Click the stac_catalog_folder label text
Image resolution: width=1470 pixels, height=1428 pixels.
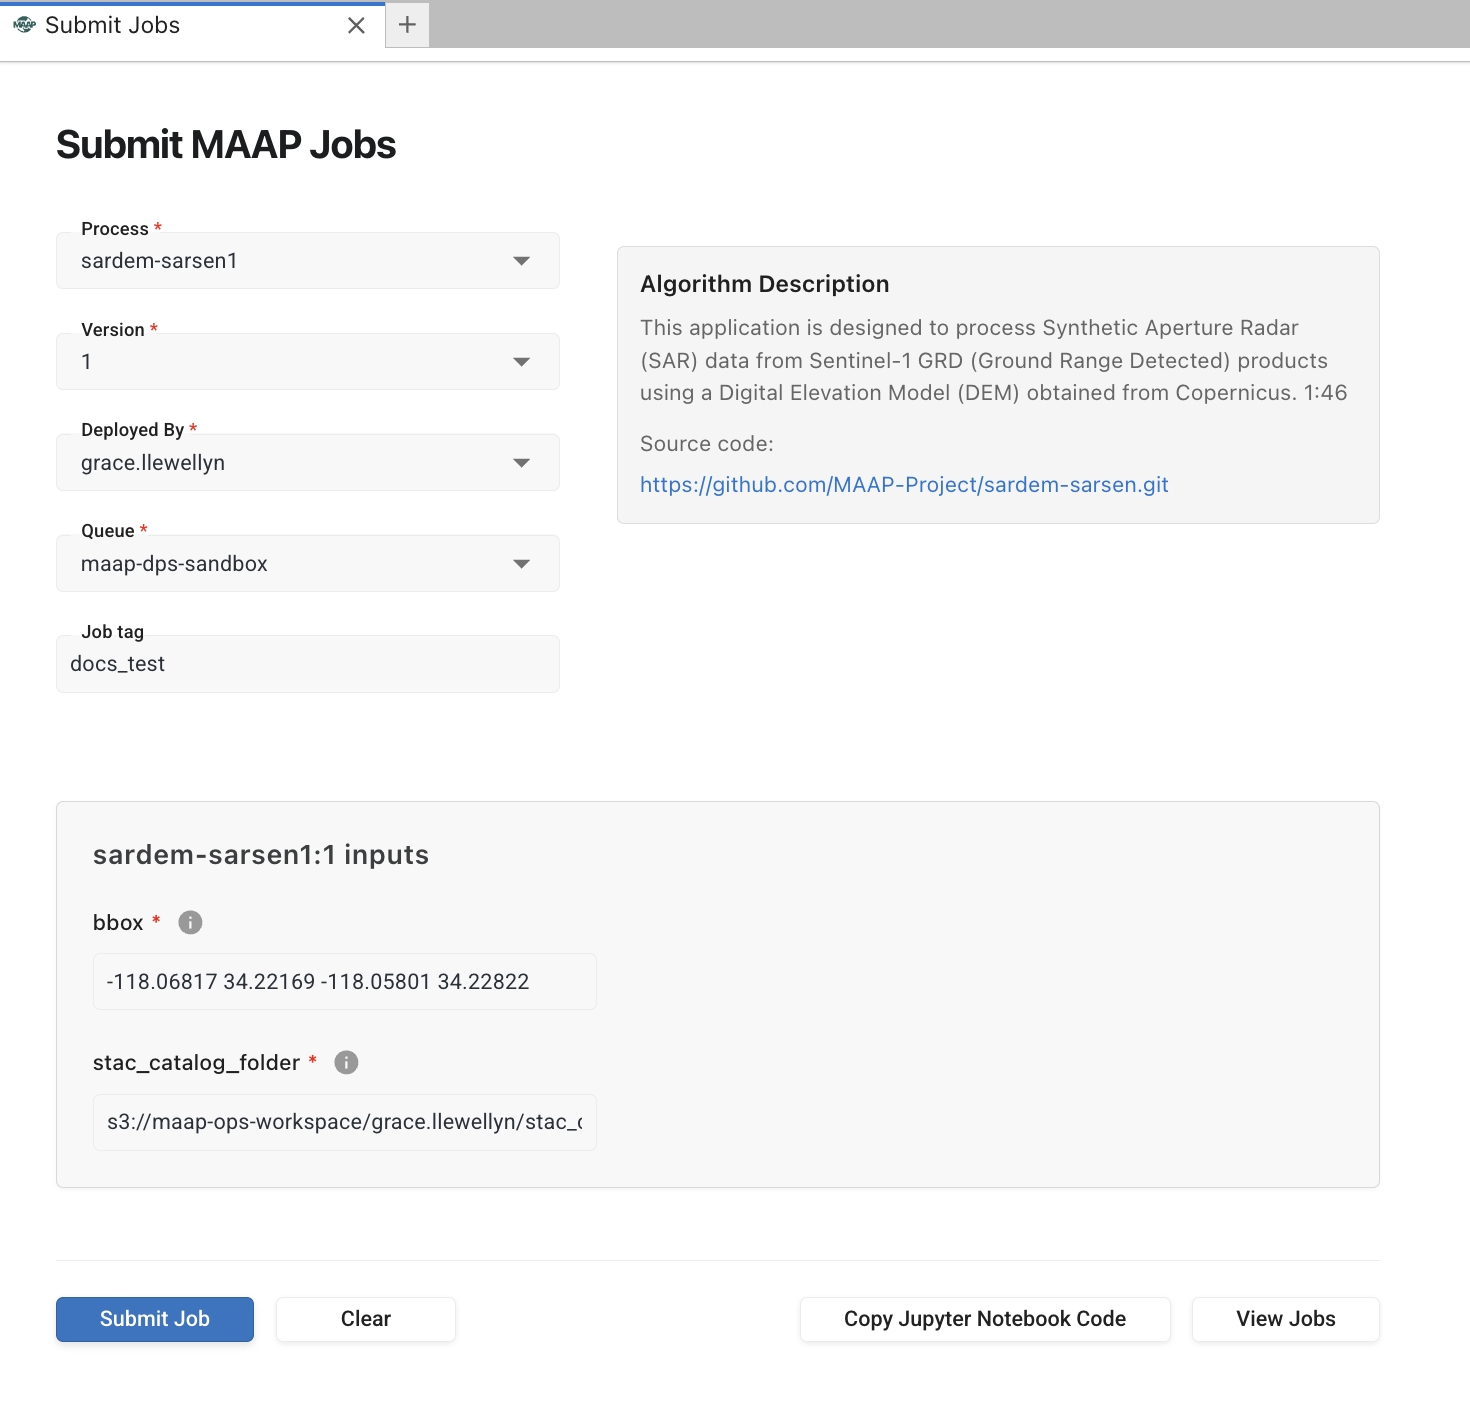pos(196,1063)
